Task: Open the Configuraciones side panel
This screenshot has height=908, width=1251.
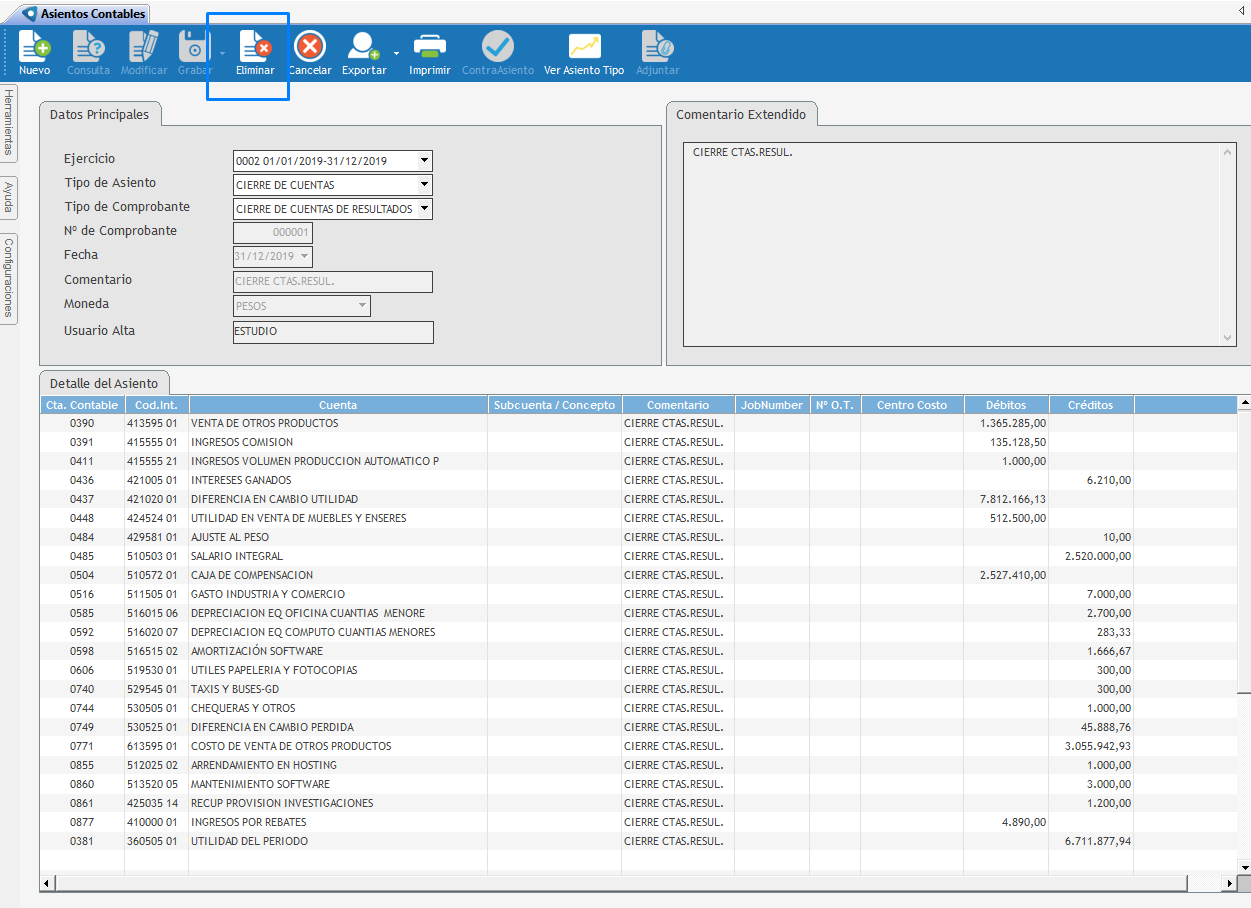Action: pyautogui.click(x=8, y=277)
